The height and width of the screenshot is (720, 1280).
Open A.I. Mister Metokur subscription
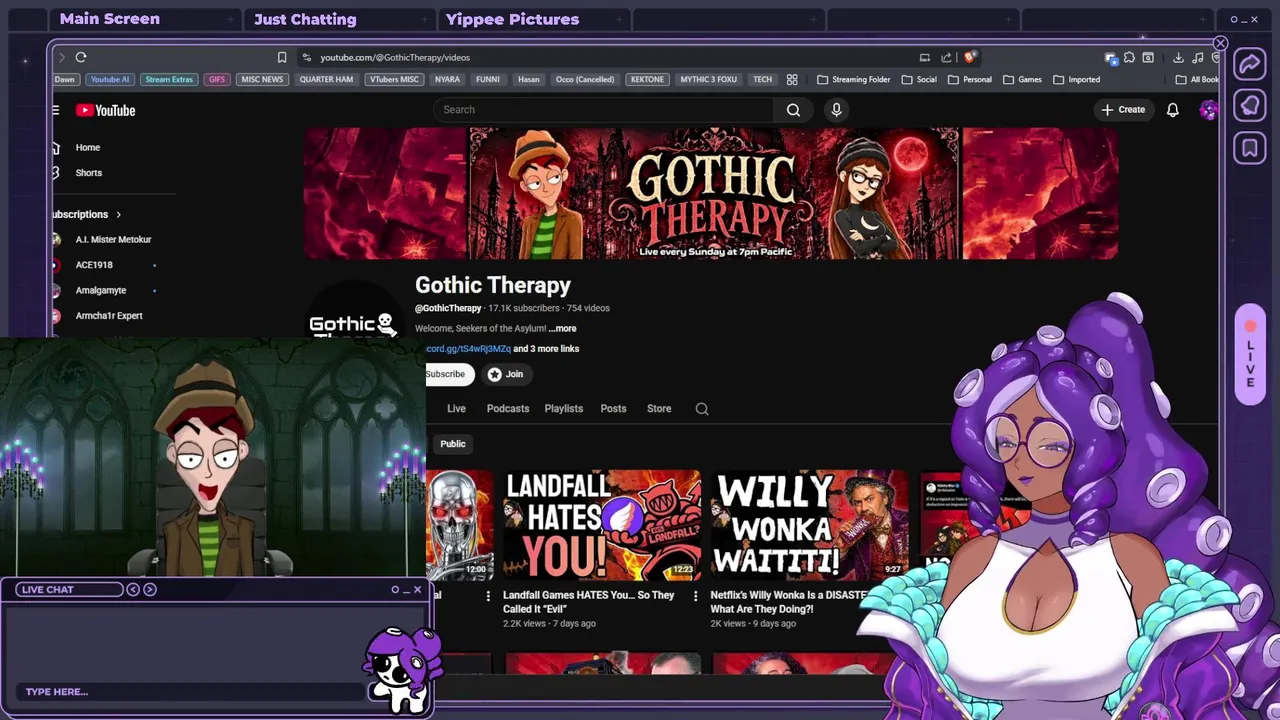pos(113,240)
